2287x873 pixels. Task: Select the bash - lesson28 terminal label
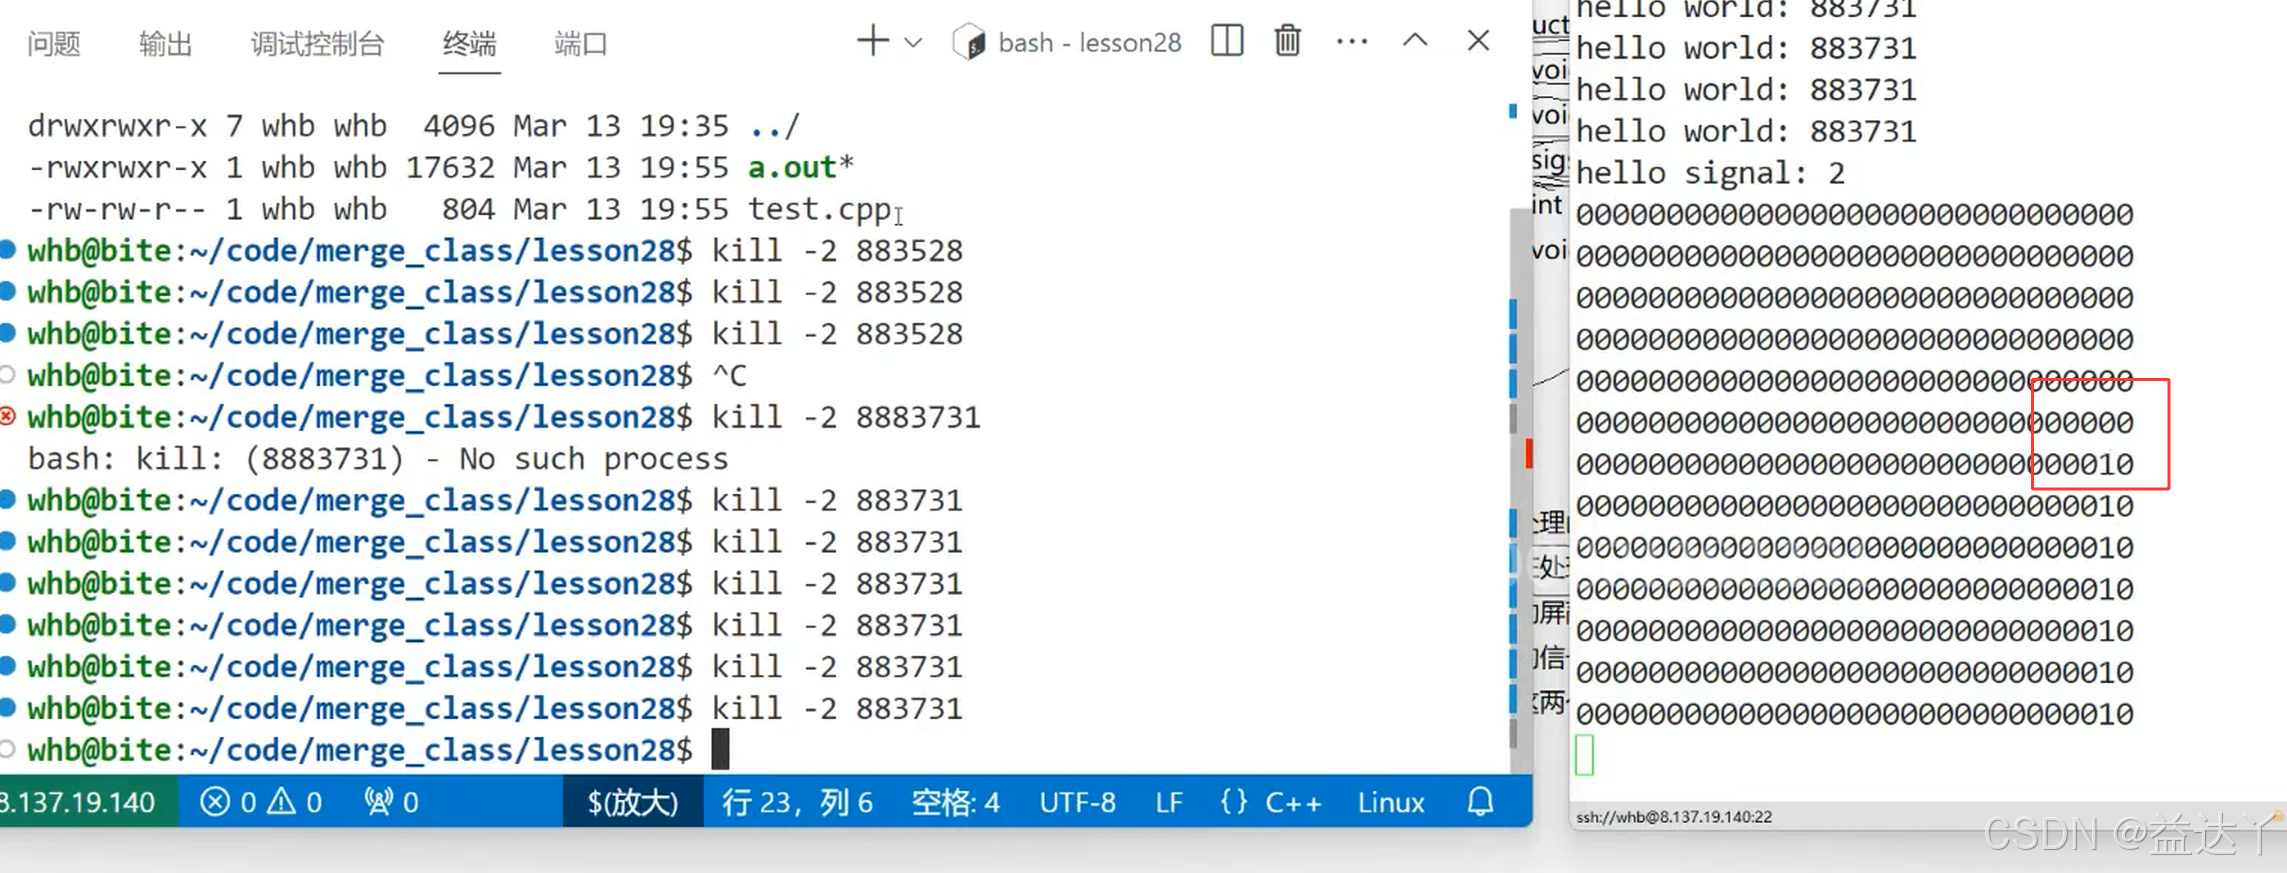[x=1090, y=42]
